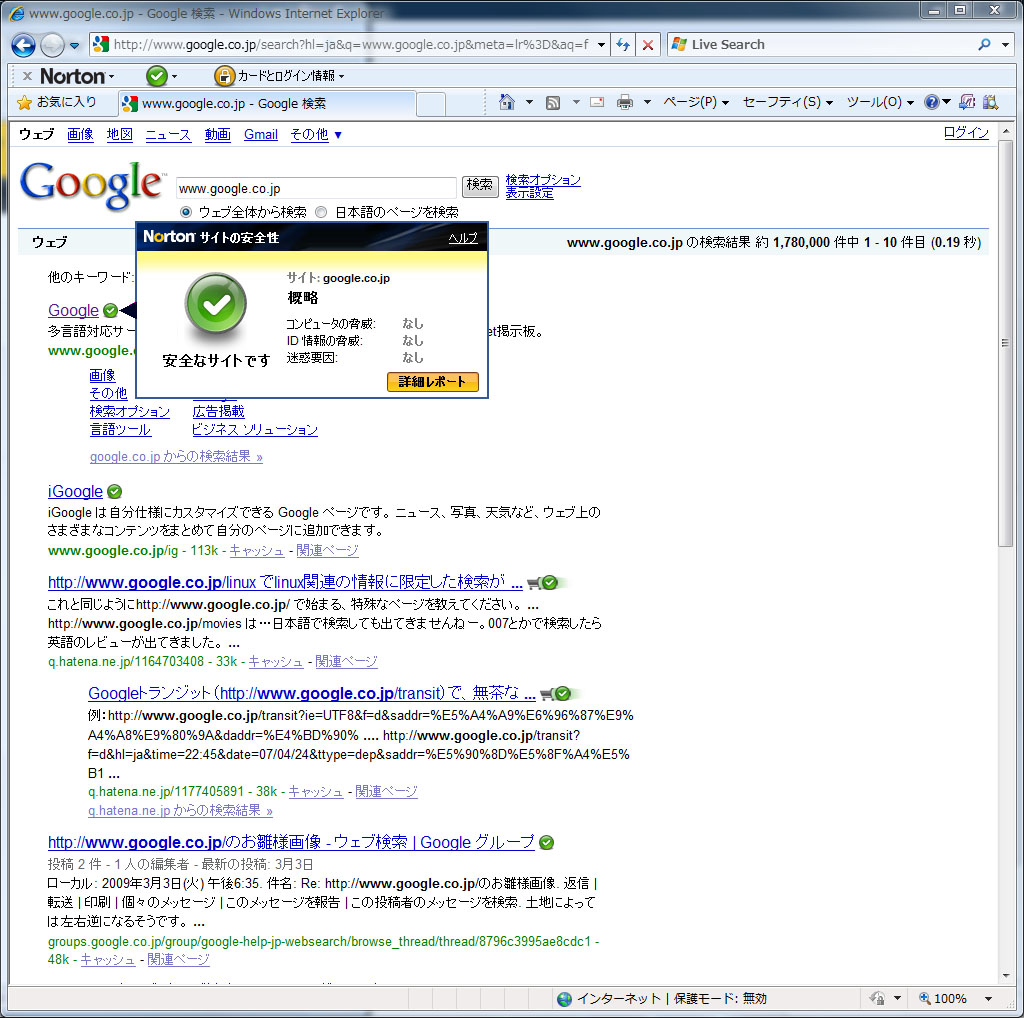Click the Norton safe badge next to iGoogle
1024x1018 pixels.
114,491
